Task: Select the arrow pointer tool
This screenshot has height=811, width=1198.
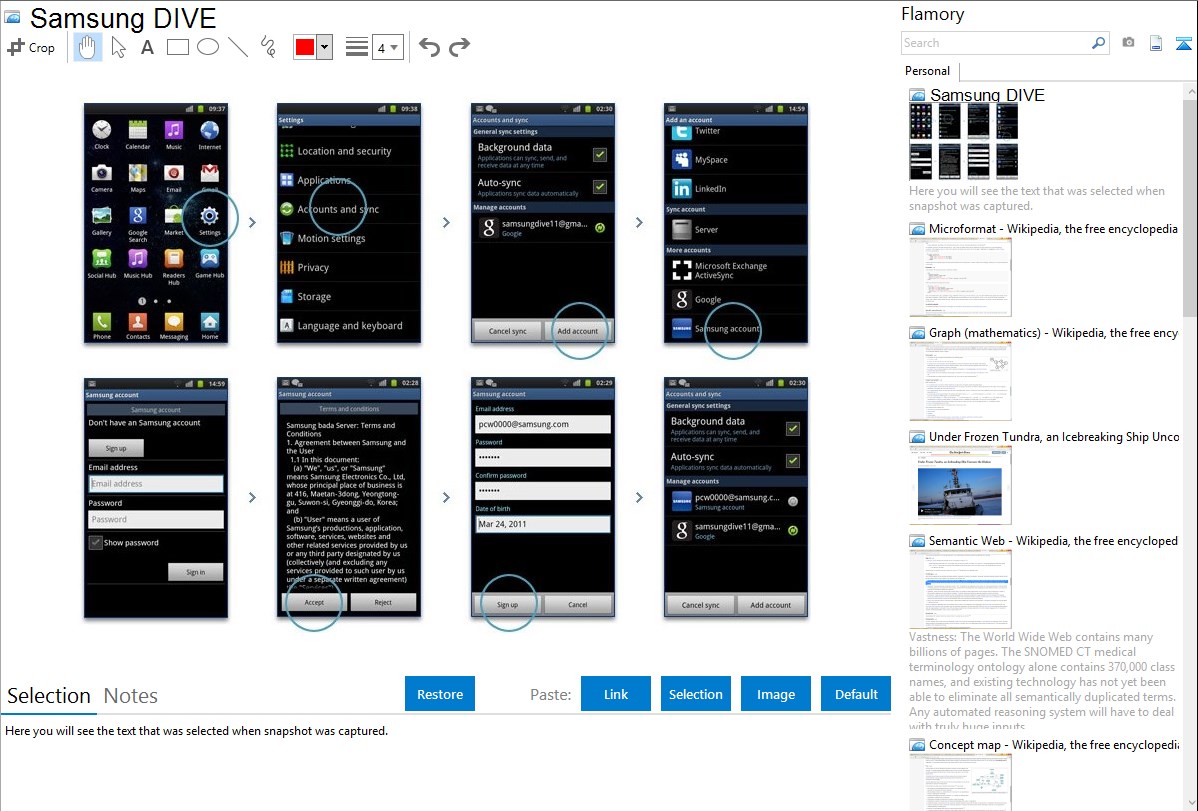Action: click(x=118, y=47)
